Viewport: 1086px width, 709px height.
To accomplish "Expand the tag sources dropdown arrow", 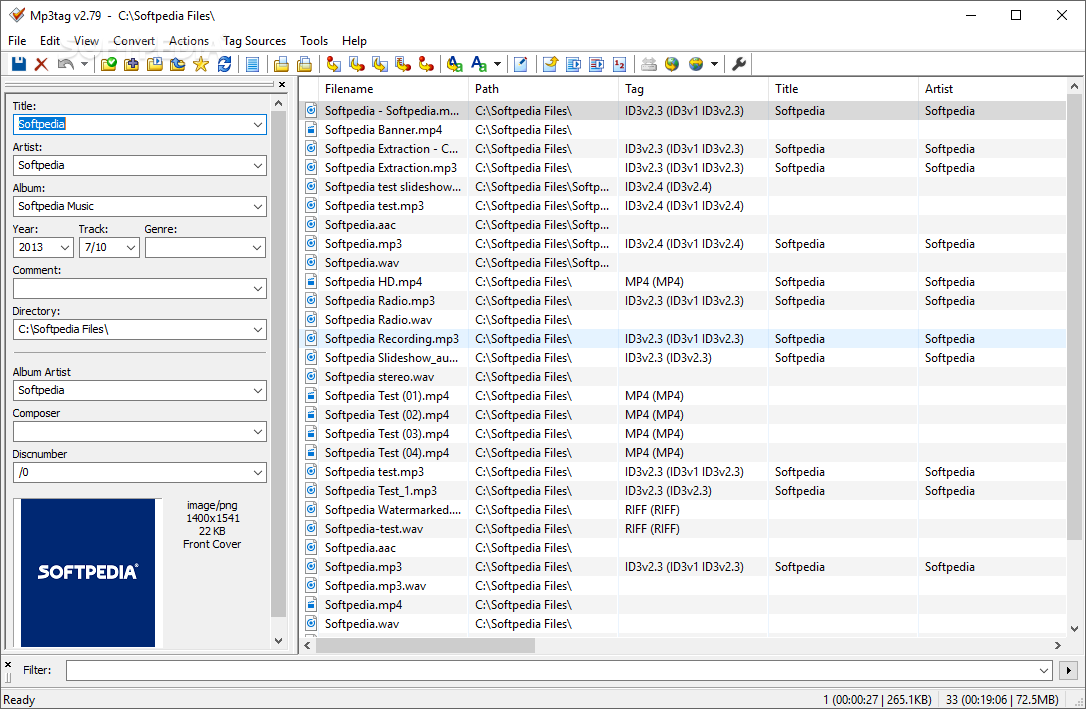I will tap(714, 64).
